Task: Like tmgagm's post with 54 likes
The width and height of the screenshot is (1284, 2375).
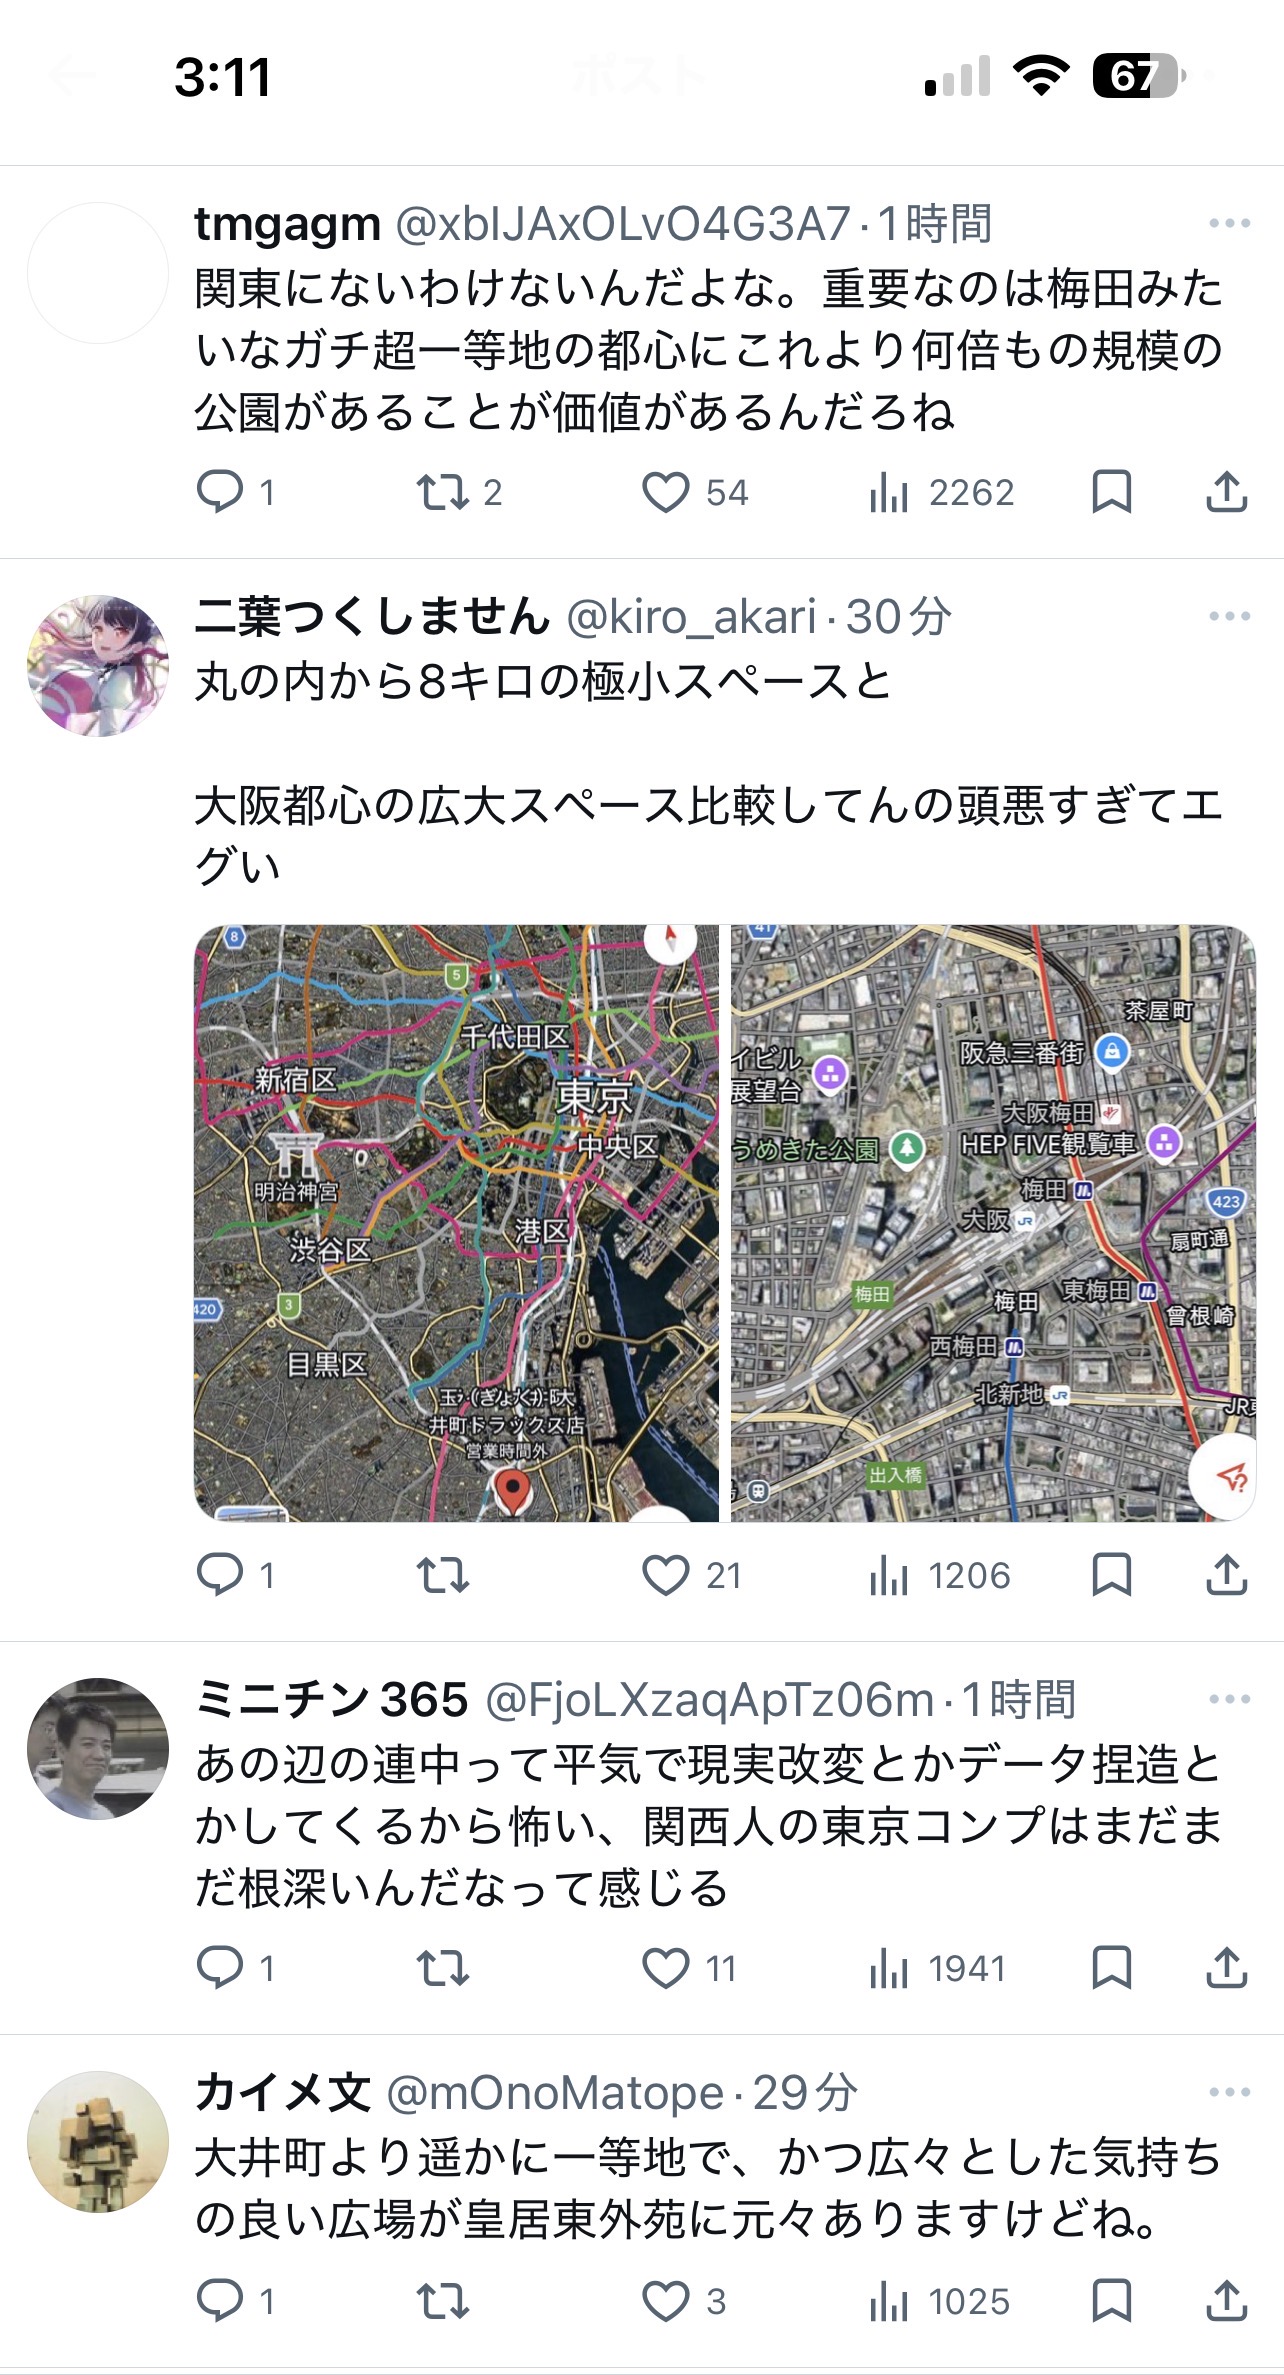Action: pos(665,492)
